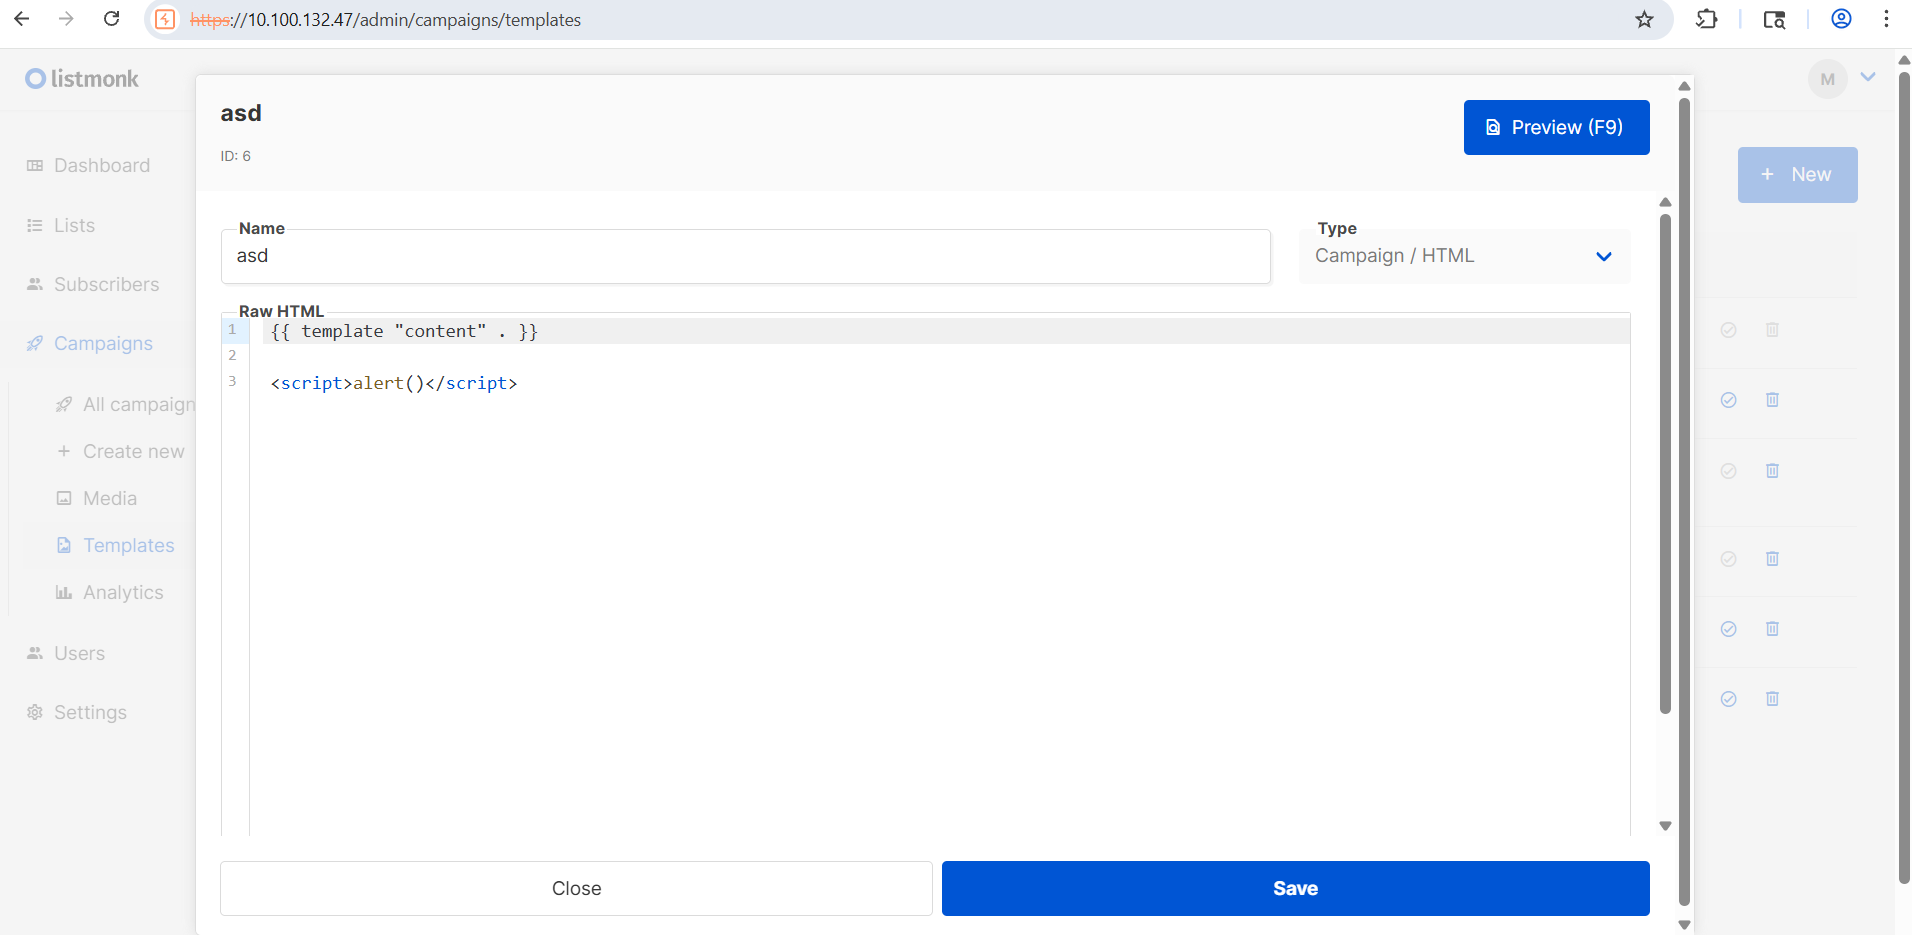Toggle default checkmark on last template row
This screenshot has width=1912, height=935.
[x=1728, y=699]
